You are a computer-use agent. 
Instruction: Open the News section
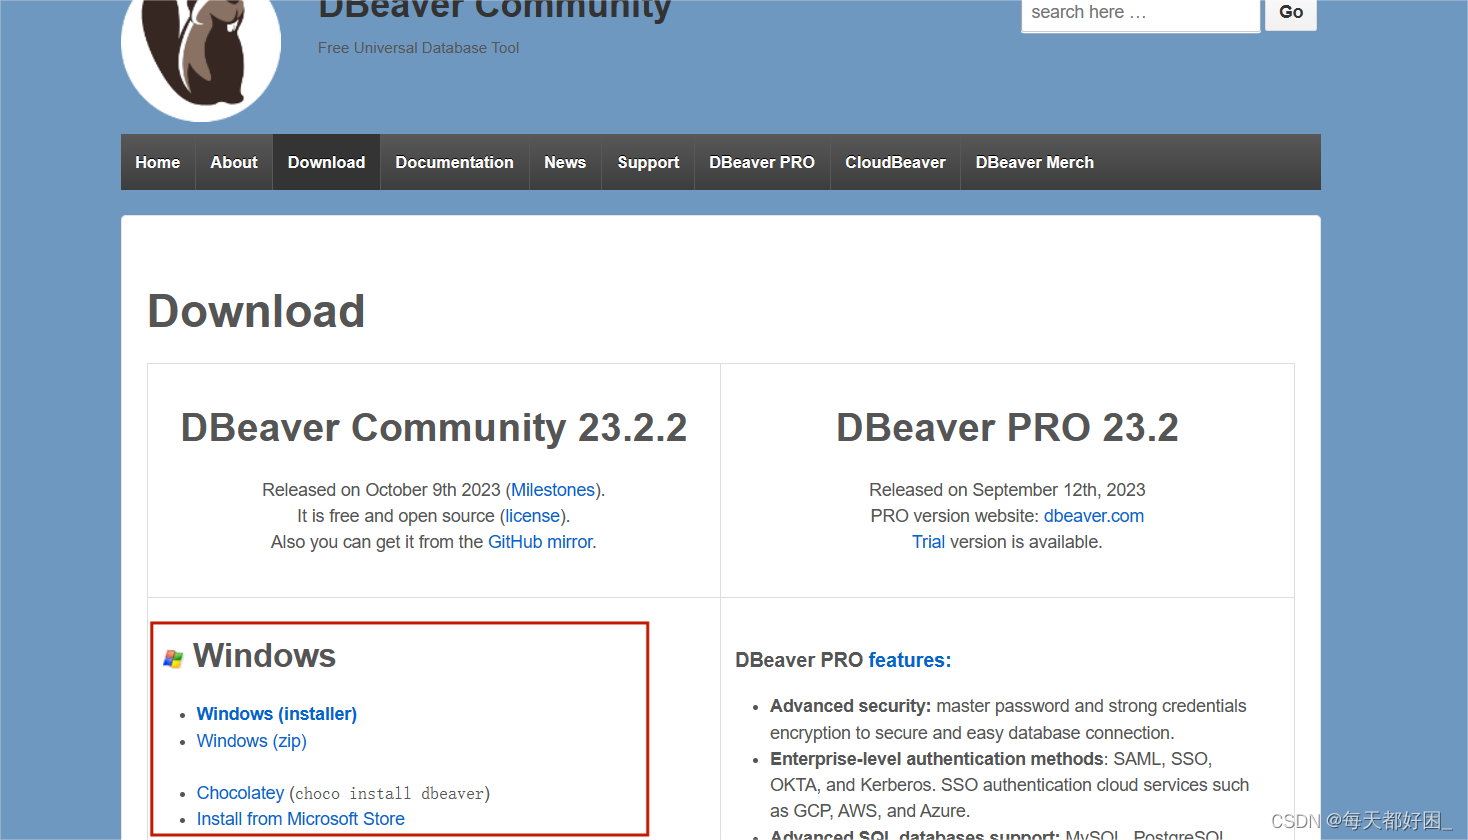point(564,161)
